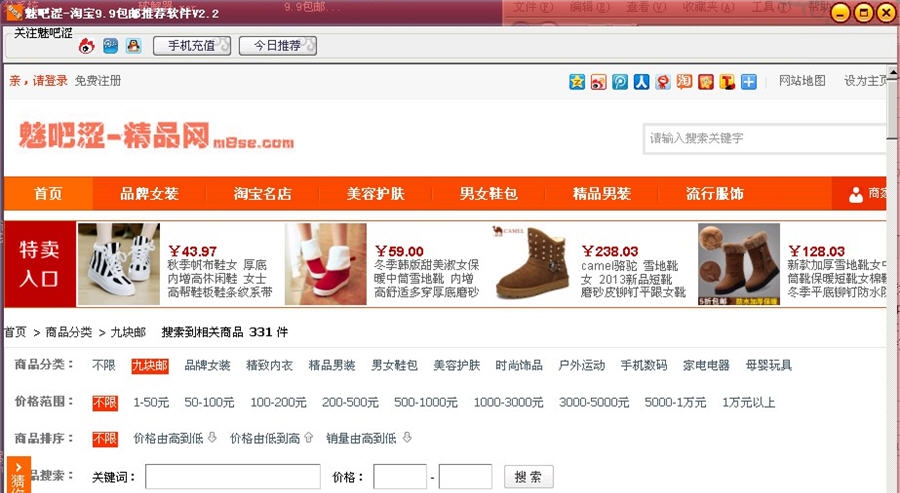Share via the blue P Pengyou icon

coord(620,81)
